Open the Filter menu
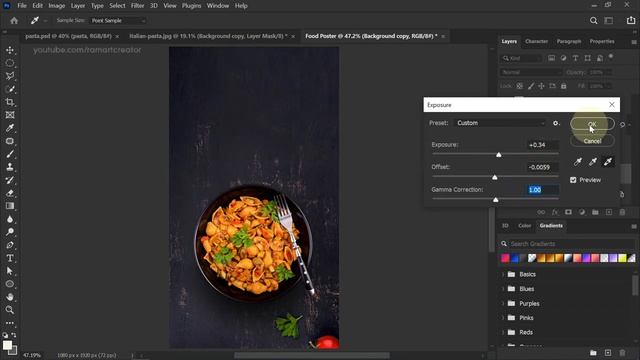This screenshot has width=640, height=360. (x=137, y=6)
